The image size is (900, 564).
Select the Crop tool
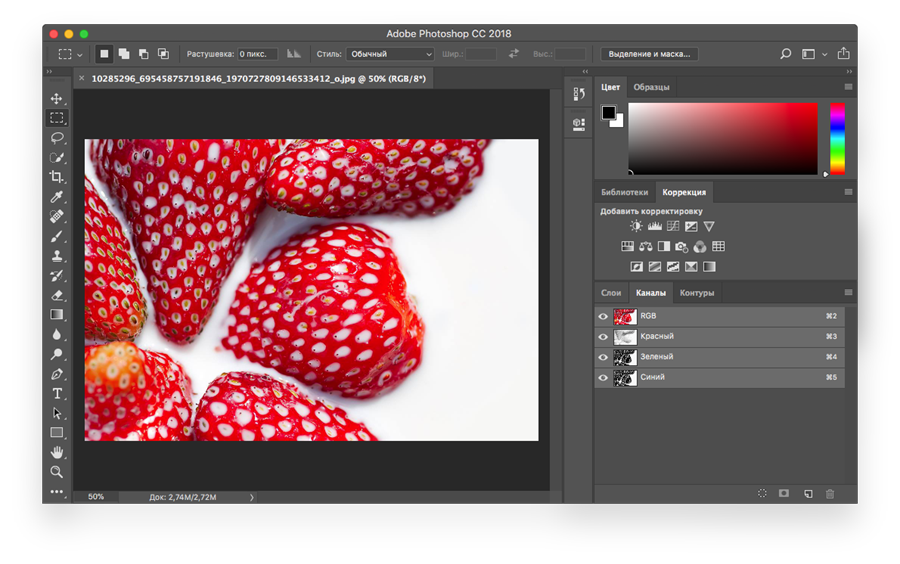coord(57,177)
